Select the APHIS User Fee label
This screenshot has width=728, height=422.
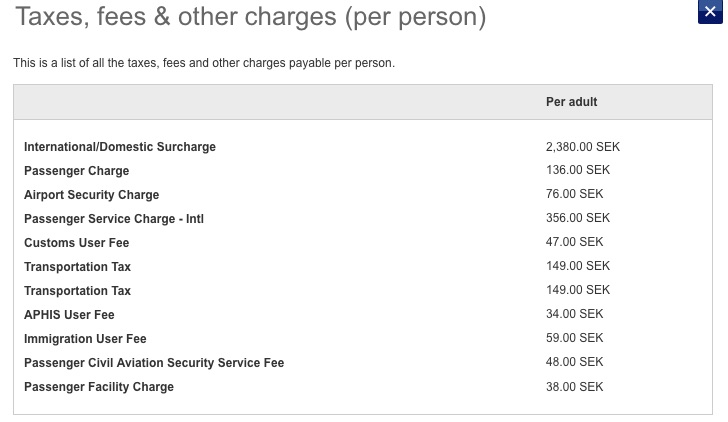(x=69, y=315)
